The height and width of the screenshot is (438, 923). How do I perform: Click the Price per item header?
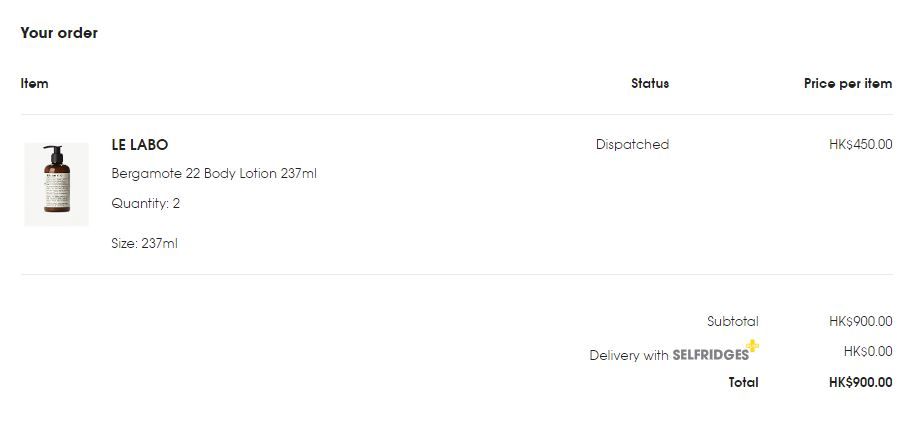[847, 84]
